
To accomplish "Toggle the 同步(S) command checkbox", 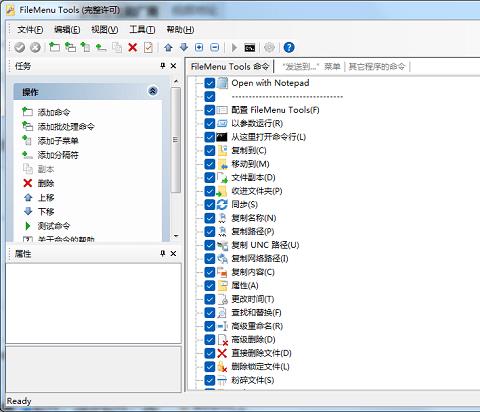I will (x=209, y=204).
